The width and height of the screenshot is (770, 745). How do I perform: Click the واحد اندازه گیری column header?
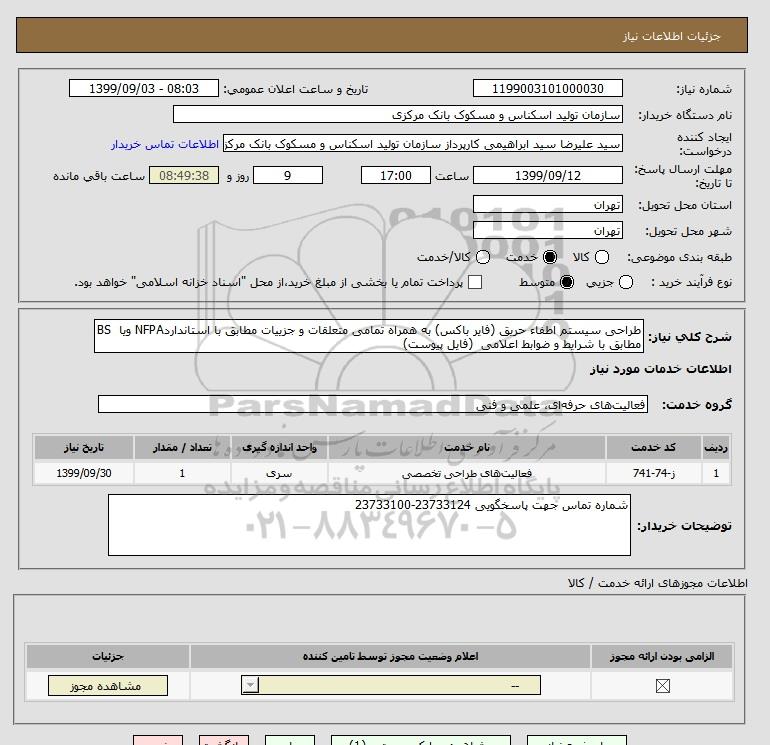coord(279,447)
